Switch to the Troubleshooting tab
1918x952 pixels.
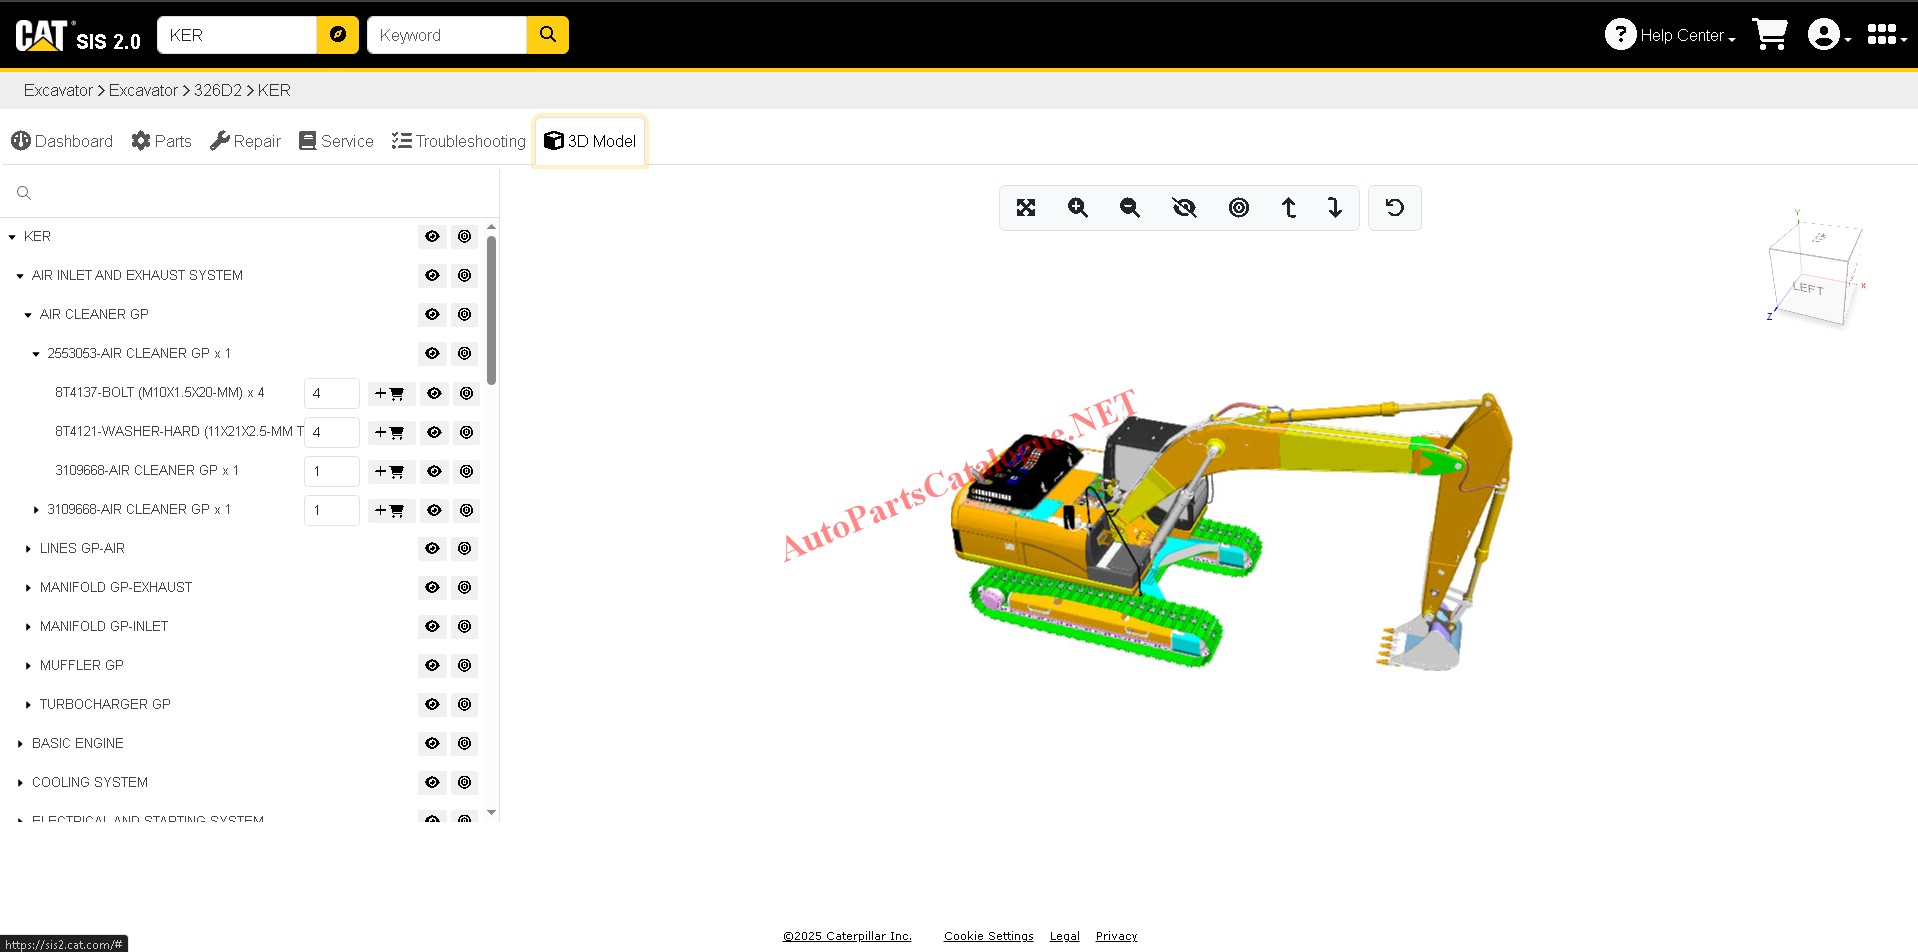[x=459, y=141]
